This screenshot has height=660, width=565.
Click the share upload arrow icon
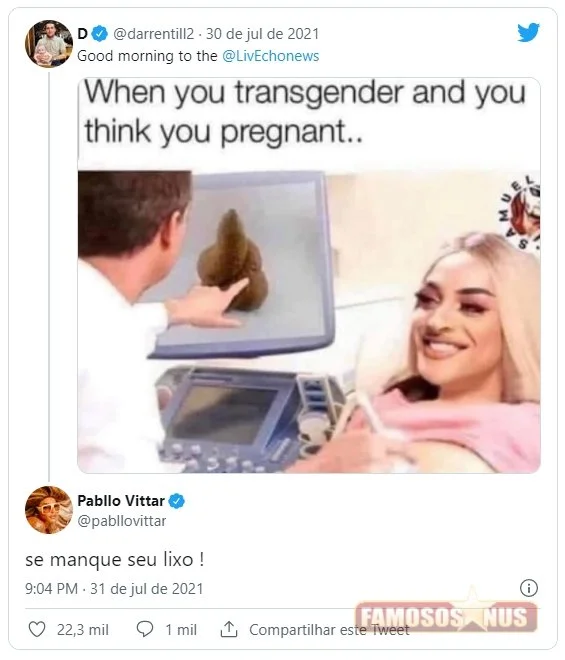coord(229,629)
